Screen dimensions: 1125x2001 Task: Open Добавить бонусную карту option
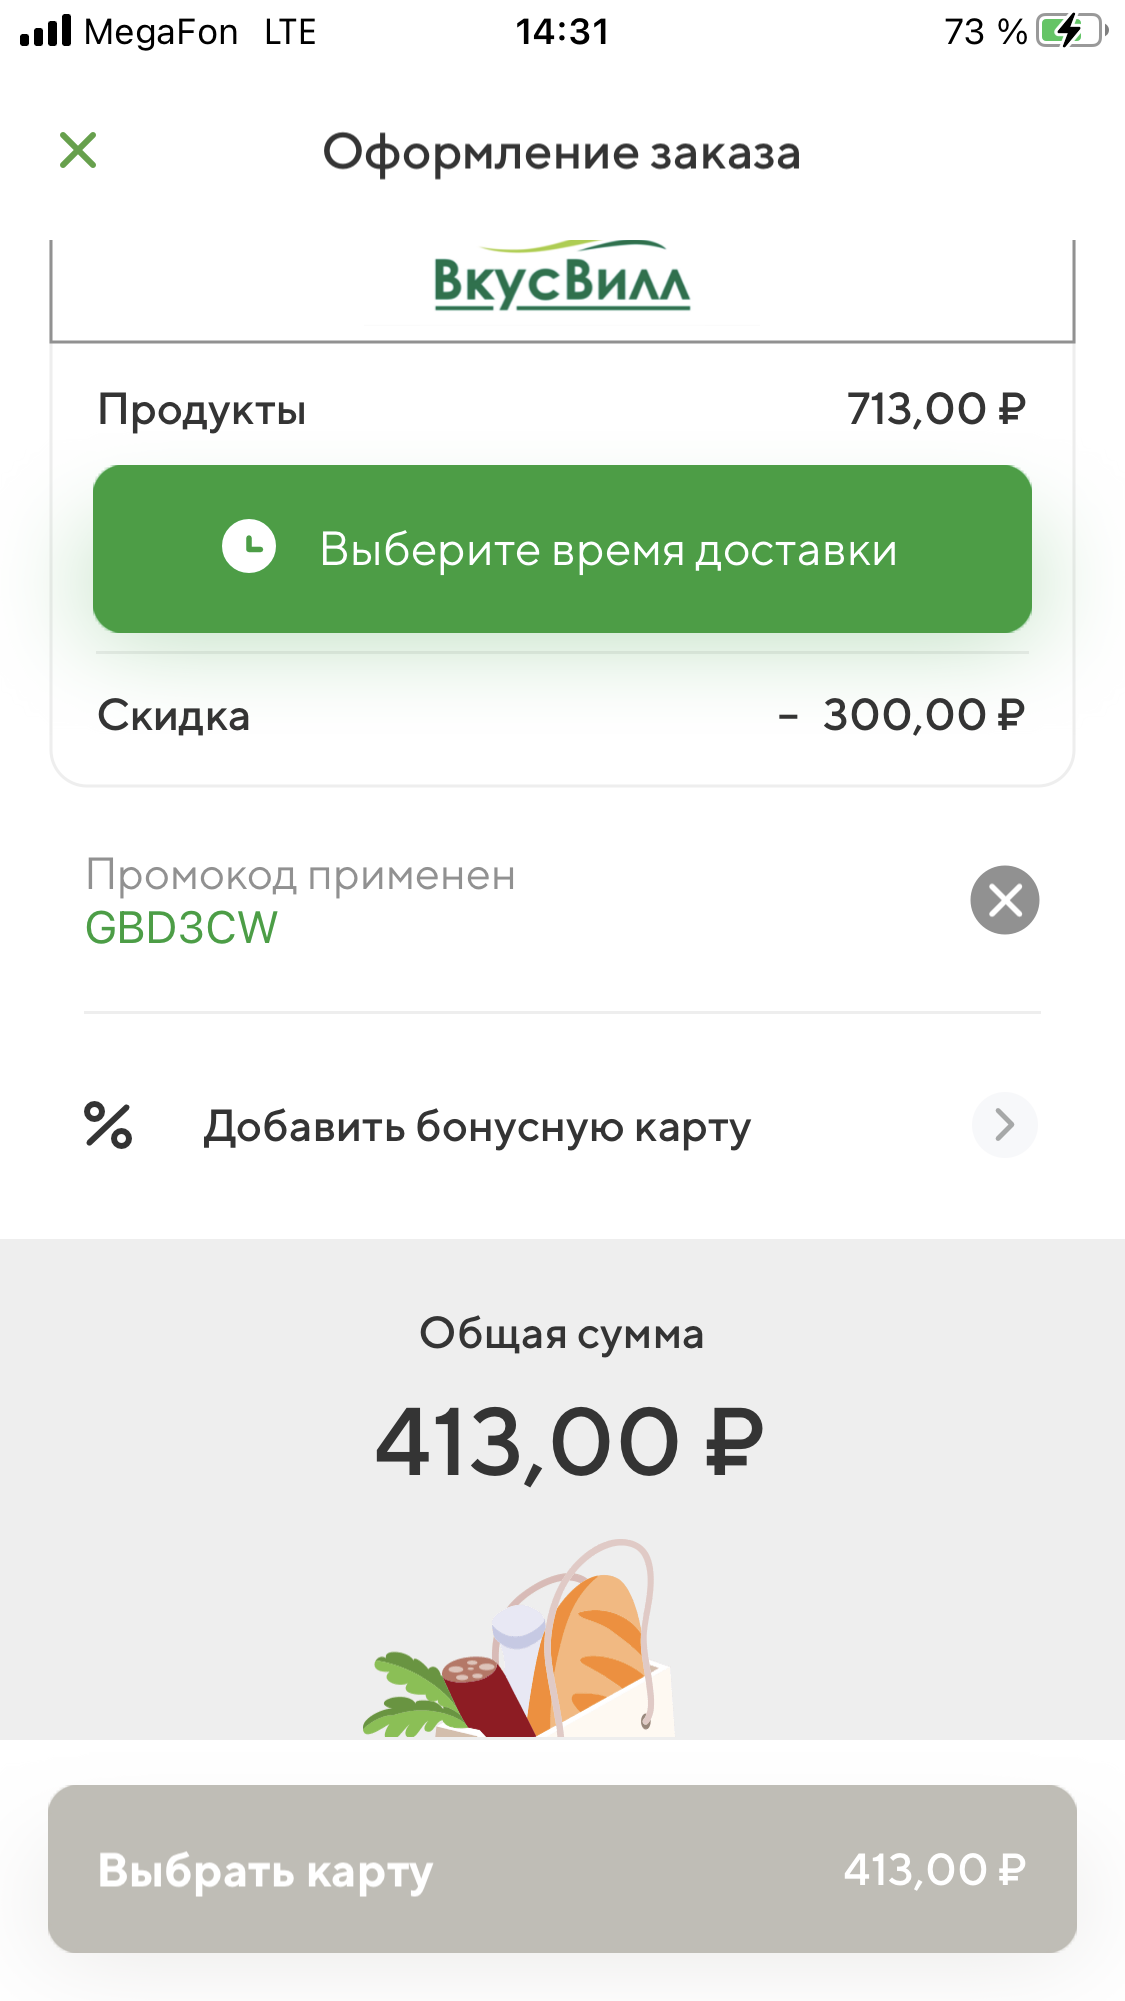click(x=562, y=1126)
